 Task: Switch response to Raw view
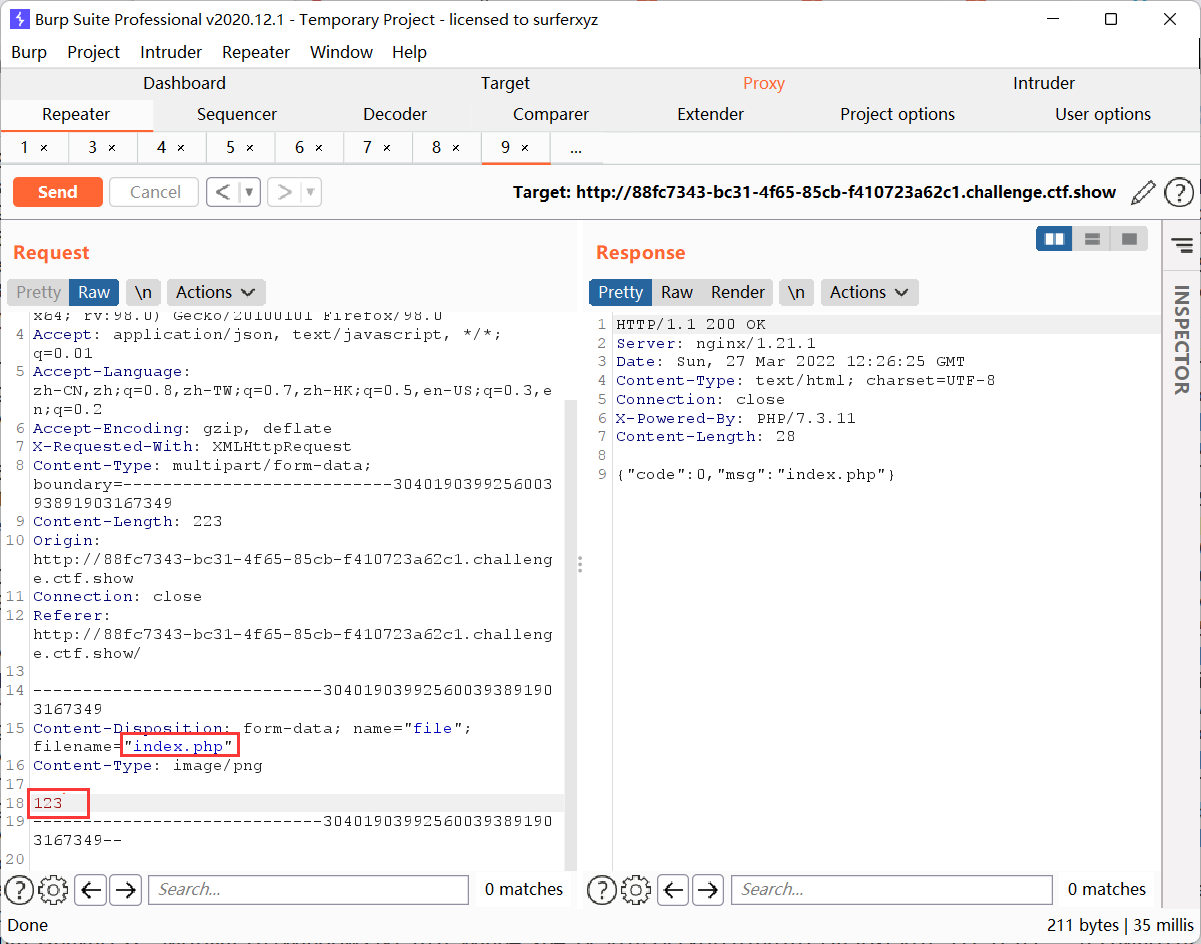coord(677,292)
